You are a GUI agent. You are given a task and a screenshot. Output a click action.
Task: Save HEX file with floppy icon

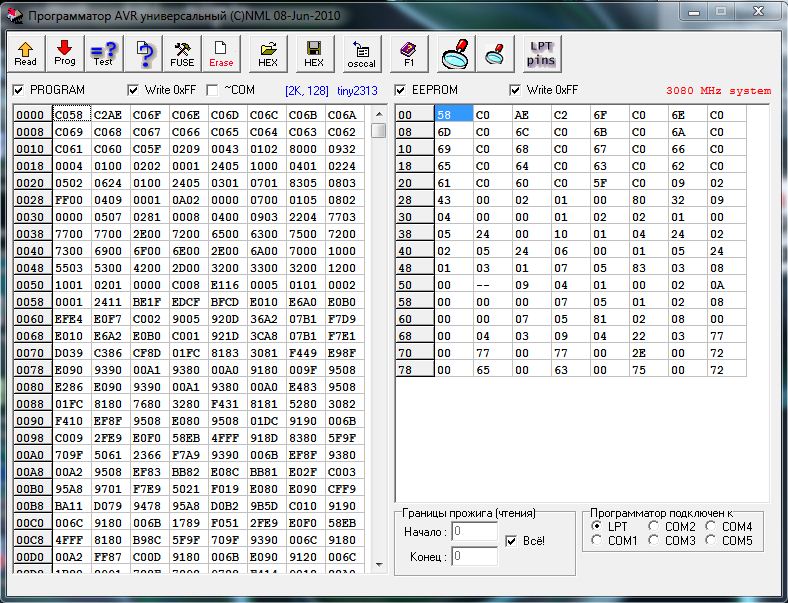(314, 53)
